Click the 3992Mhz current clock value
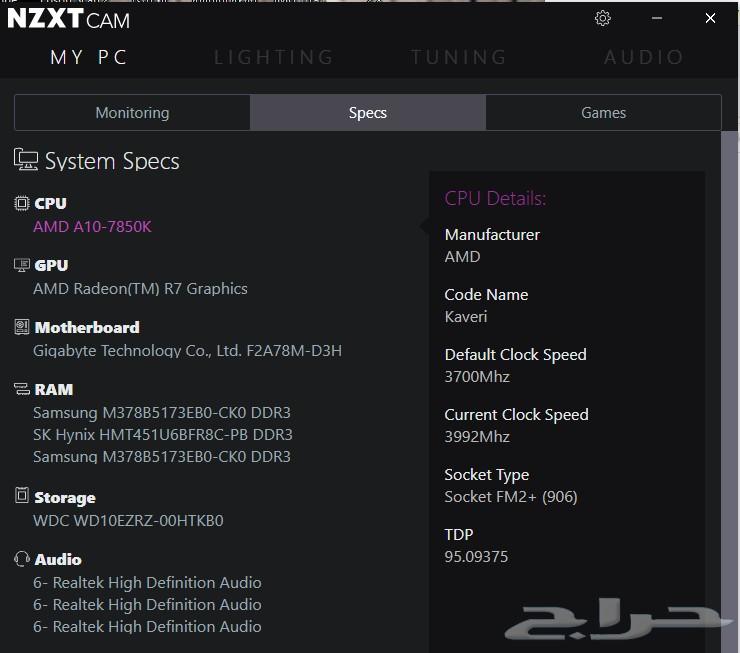Image resolution: width=740 pixels, height=653 pixels. 477,436
